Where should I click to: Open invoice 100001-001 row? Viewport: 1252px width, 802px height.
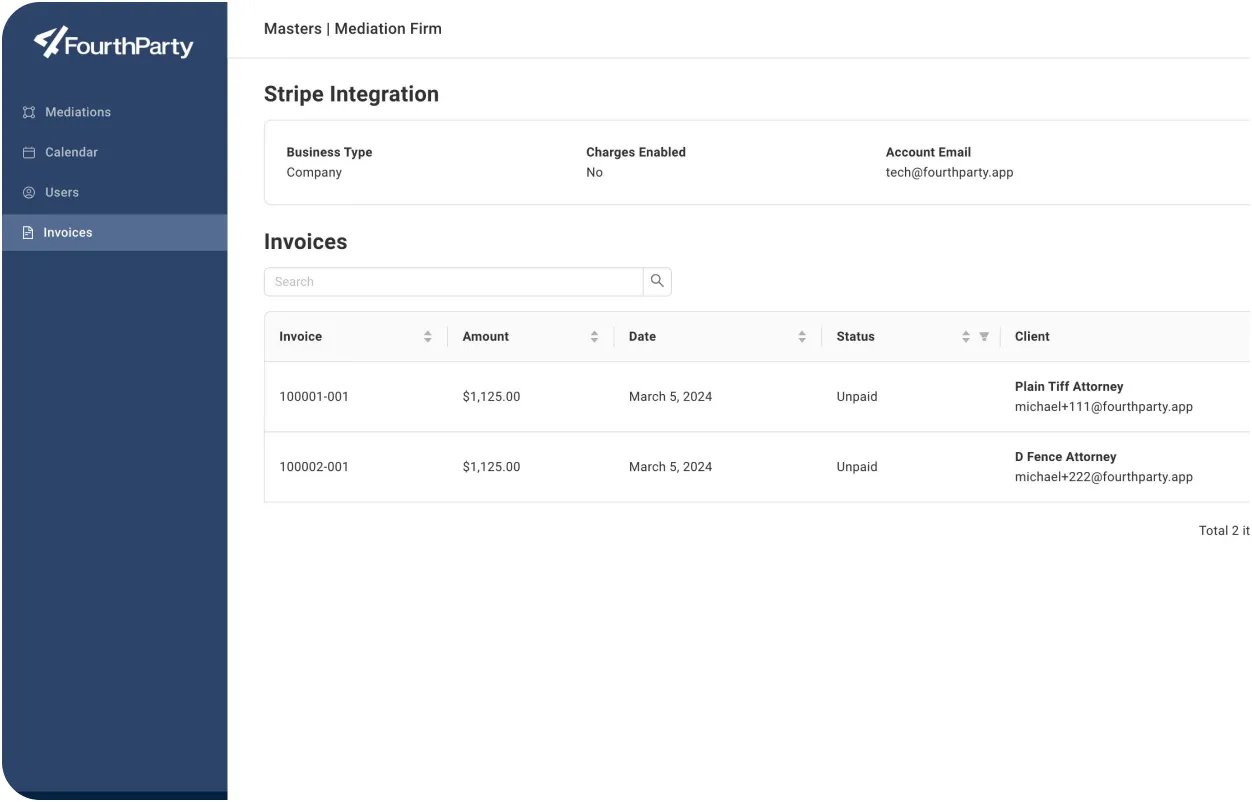coord(314,396)
